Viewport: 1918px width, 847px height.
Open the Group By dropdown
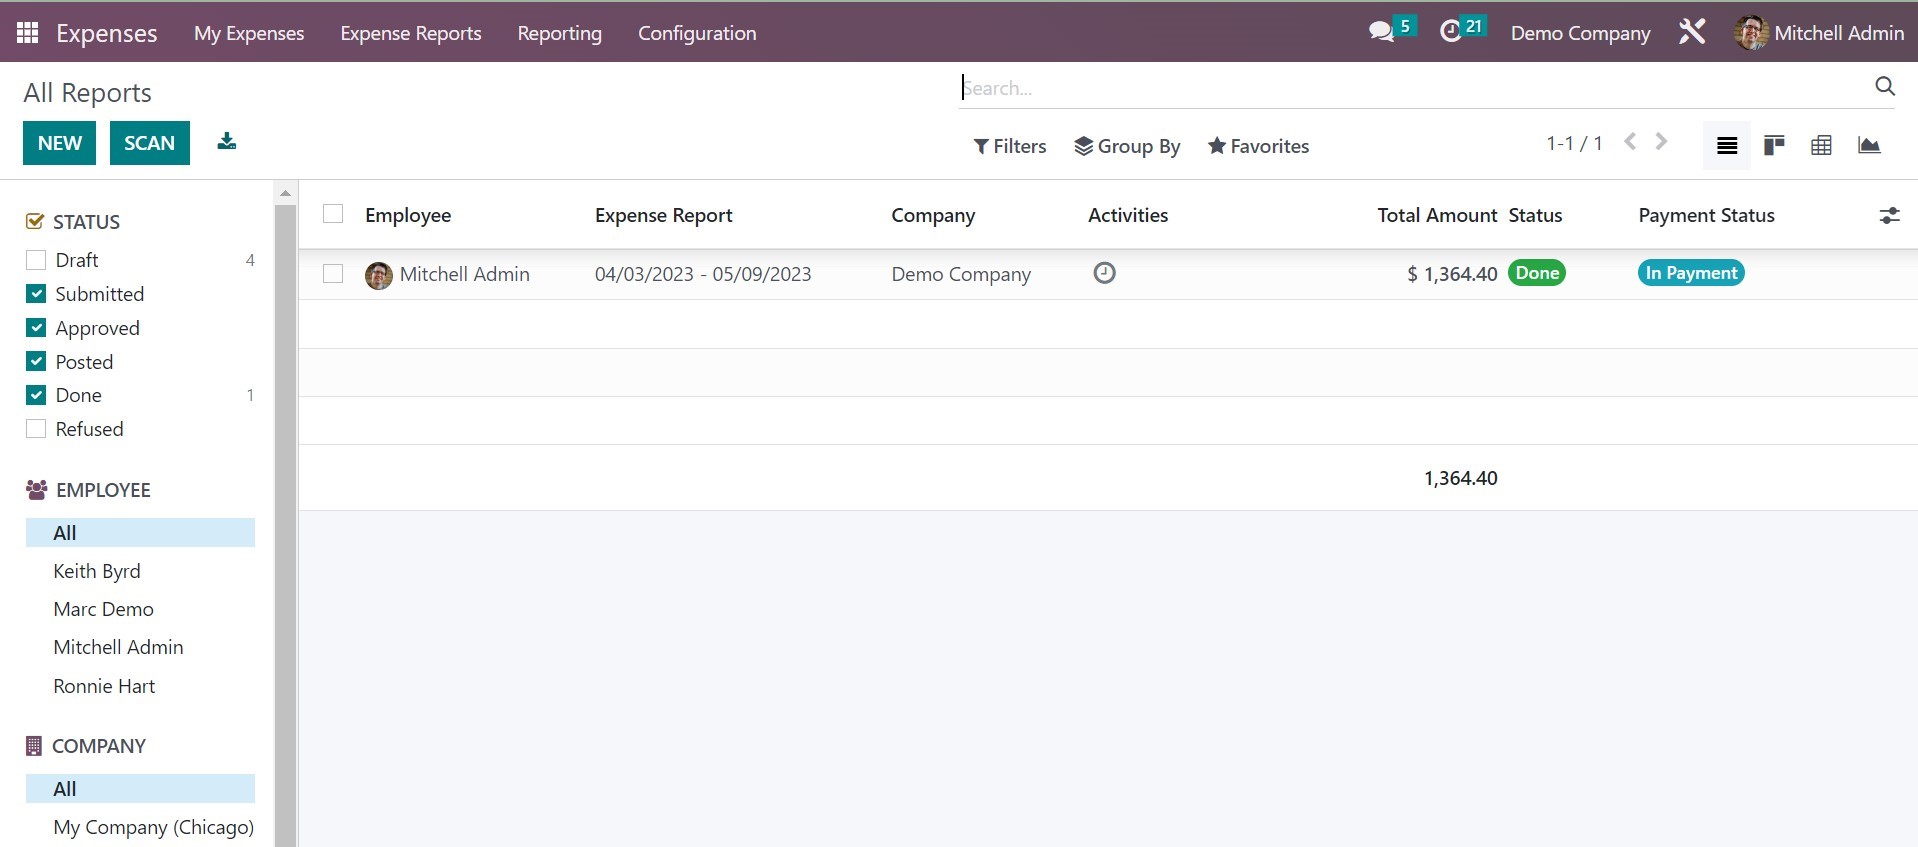1127,146
